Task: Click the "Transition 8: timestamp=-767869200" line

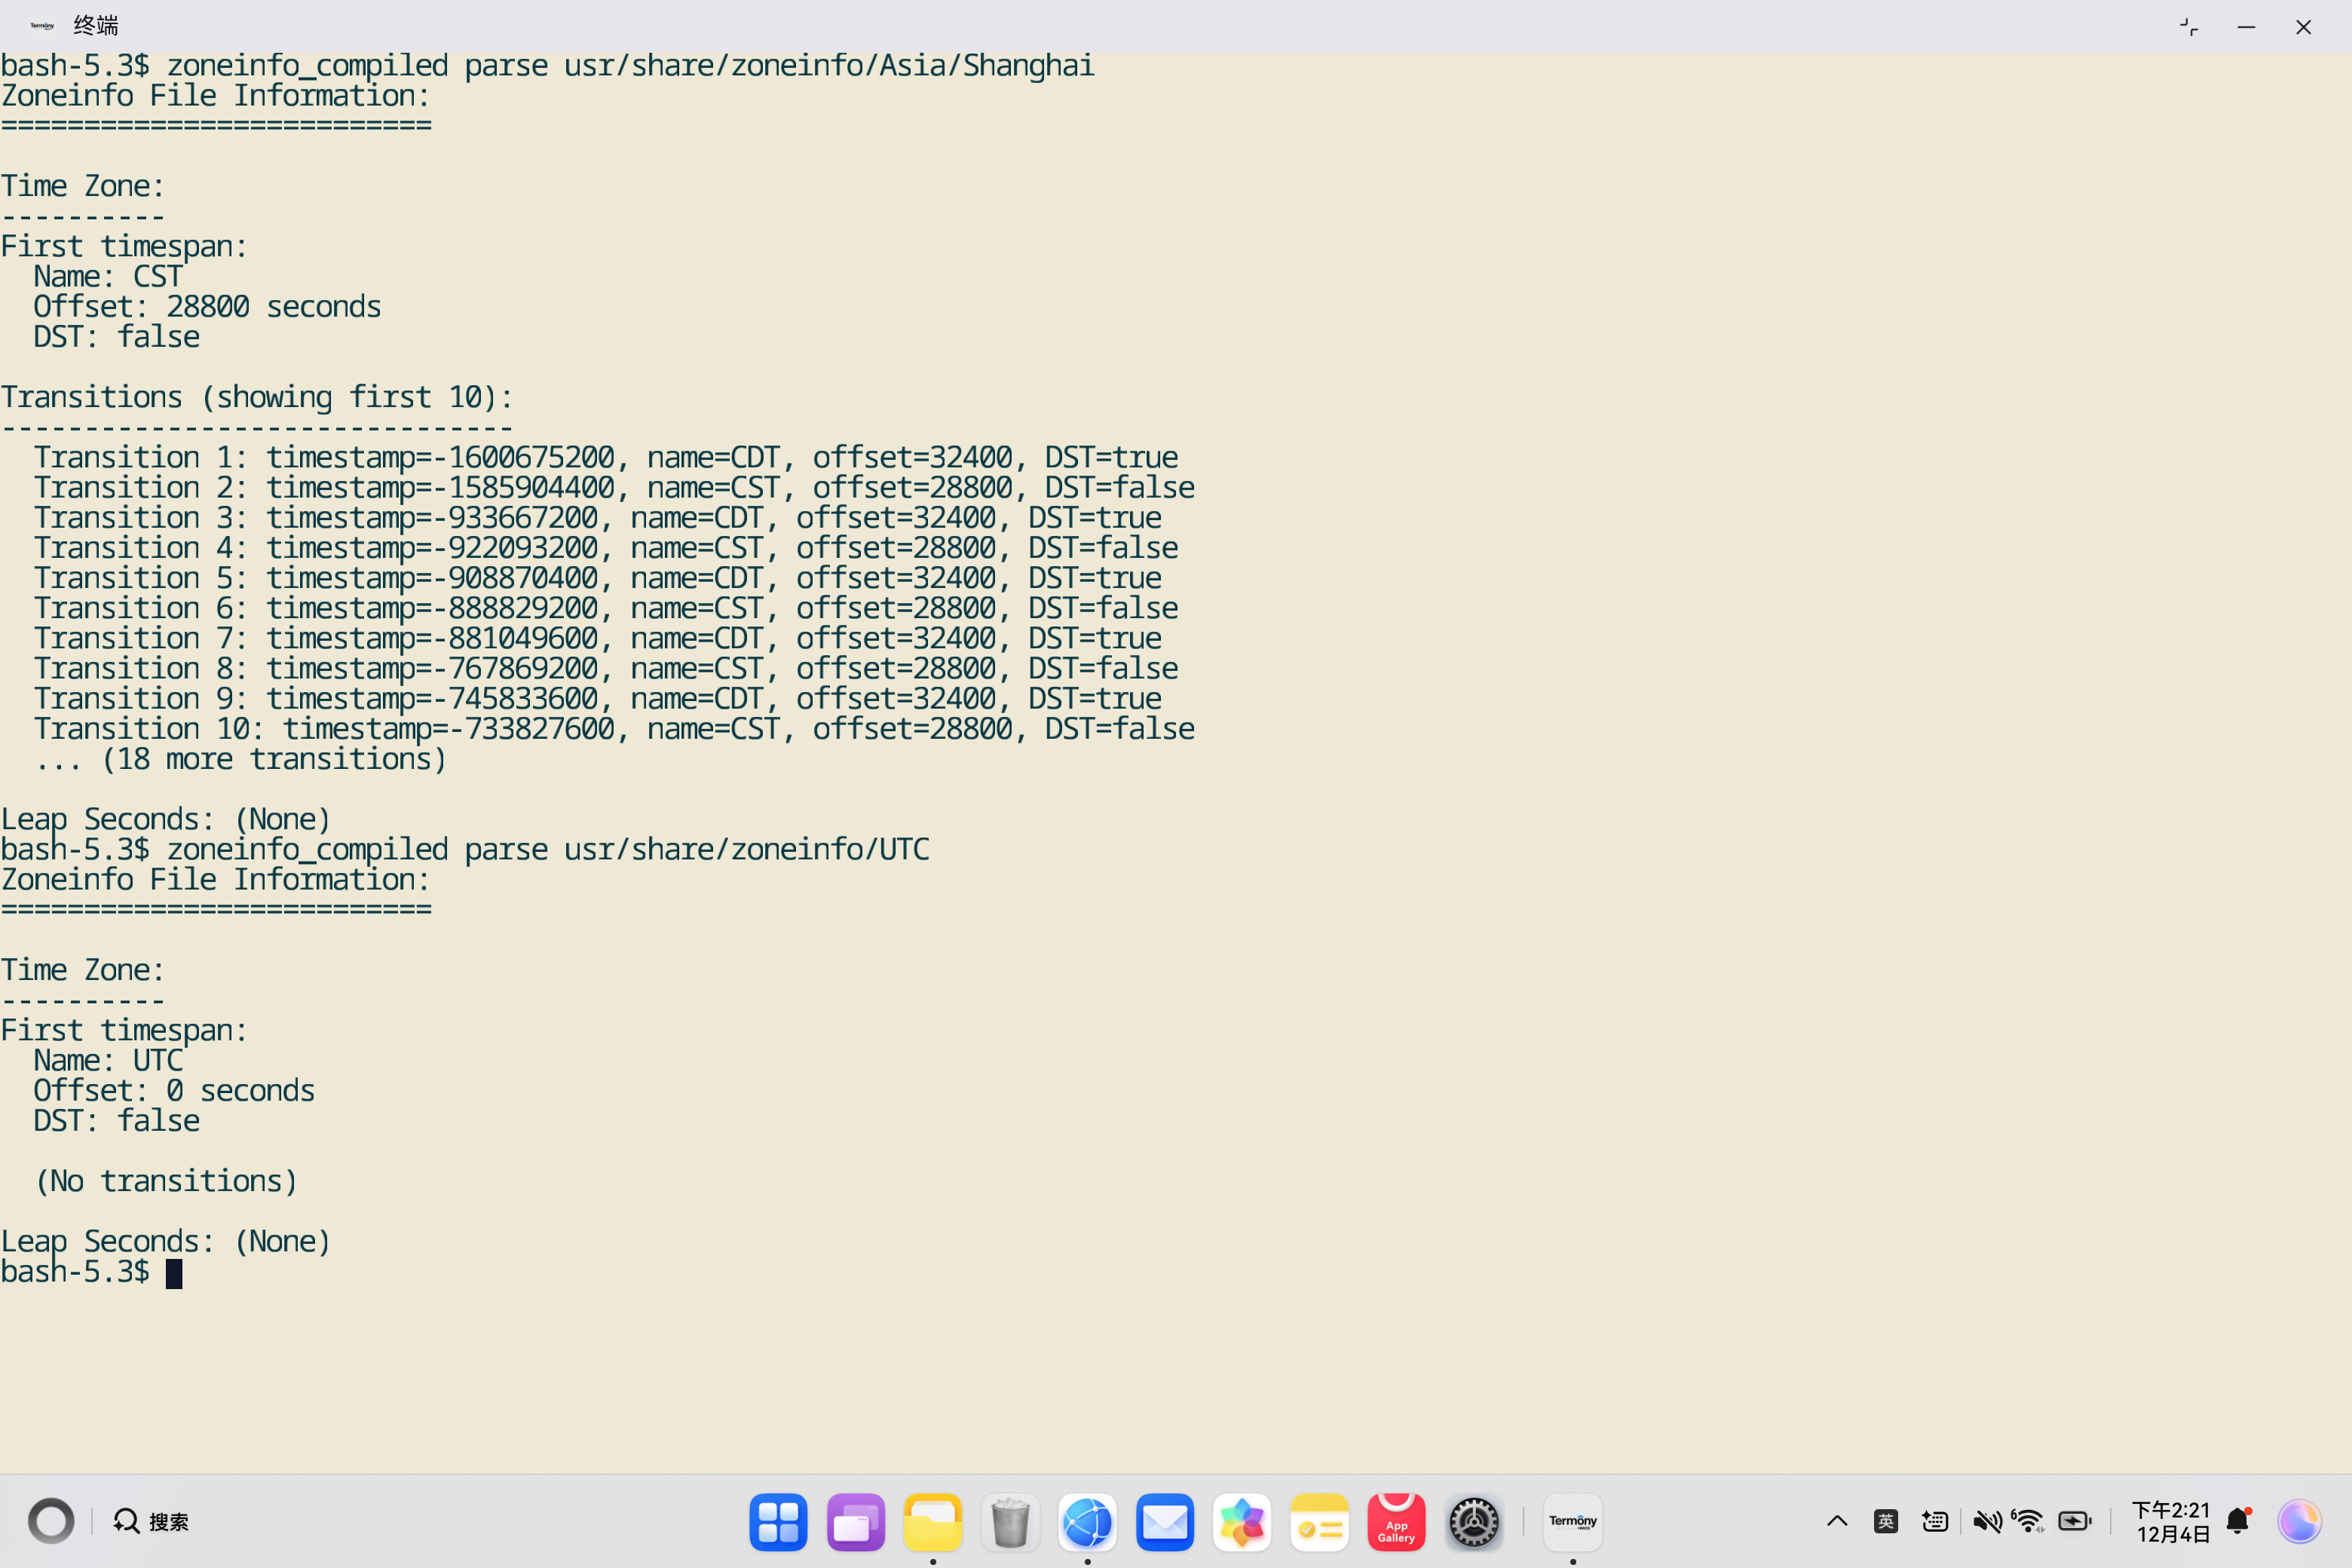Action: coord(606,668)
